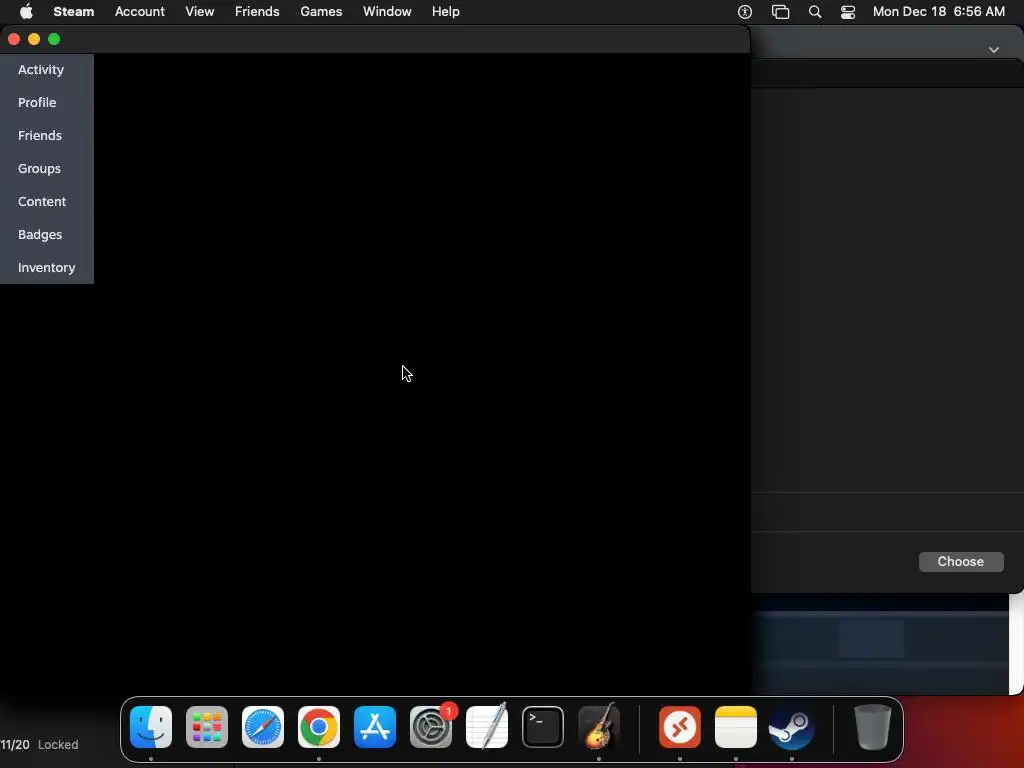Click the Choose button in background dialog
The image size is (1024, 768).
pyautogui.click(x=961, y=562)
